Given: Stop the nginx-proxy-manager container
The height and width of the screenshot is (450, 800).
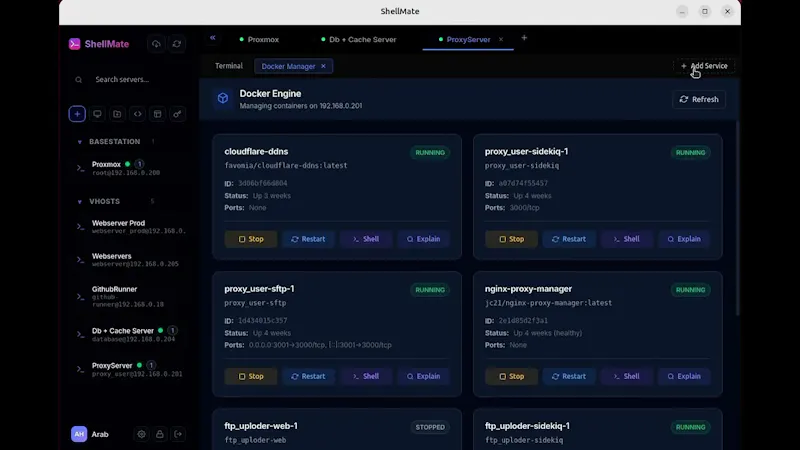Looking at the screenshot, I should tap(511, 376).
